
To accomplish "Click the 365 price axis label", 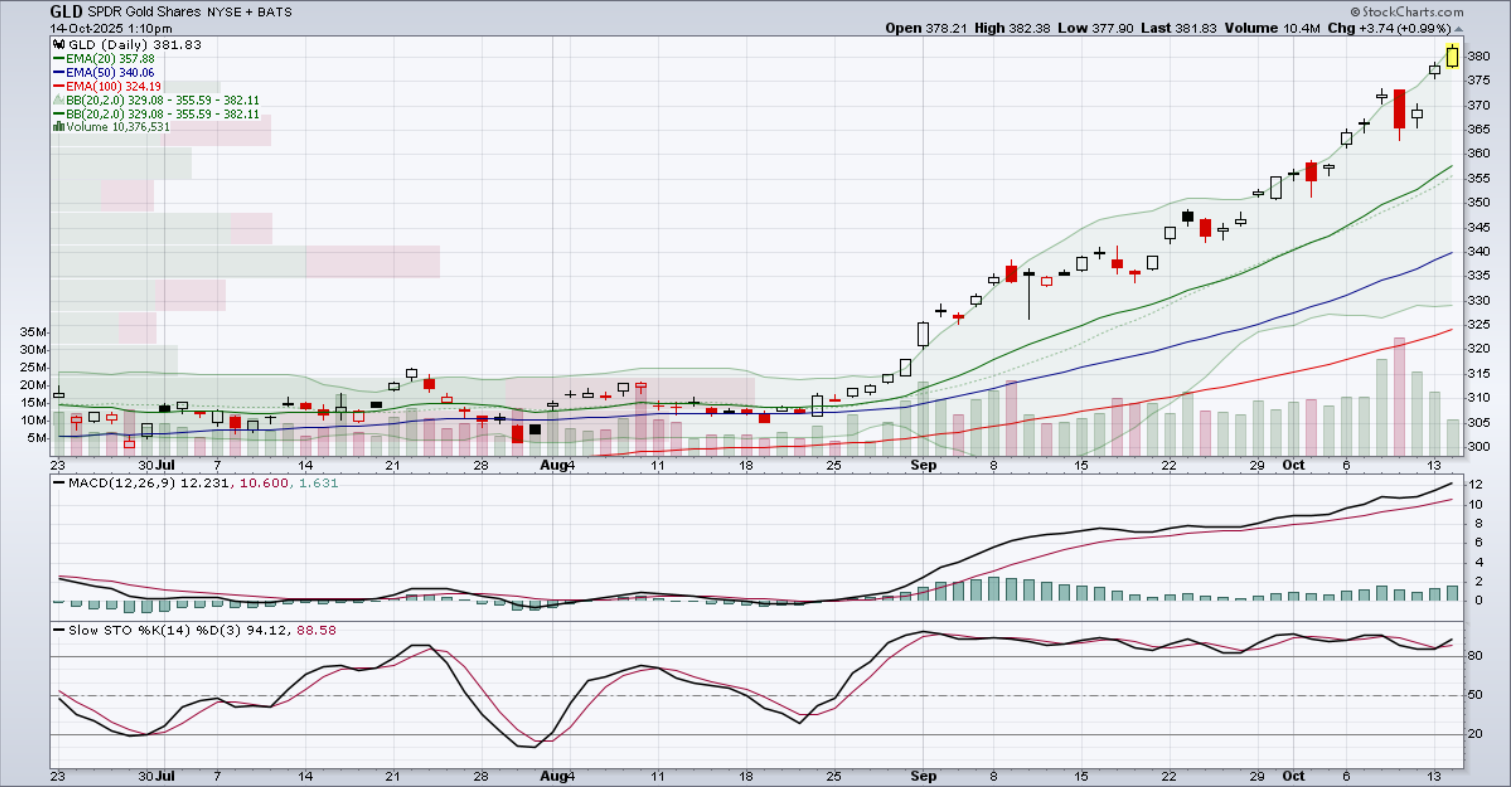I will click(1480, 129).
